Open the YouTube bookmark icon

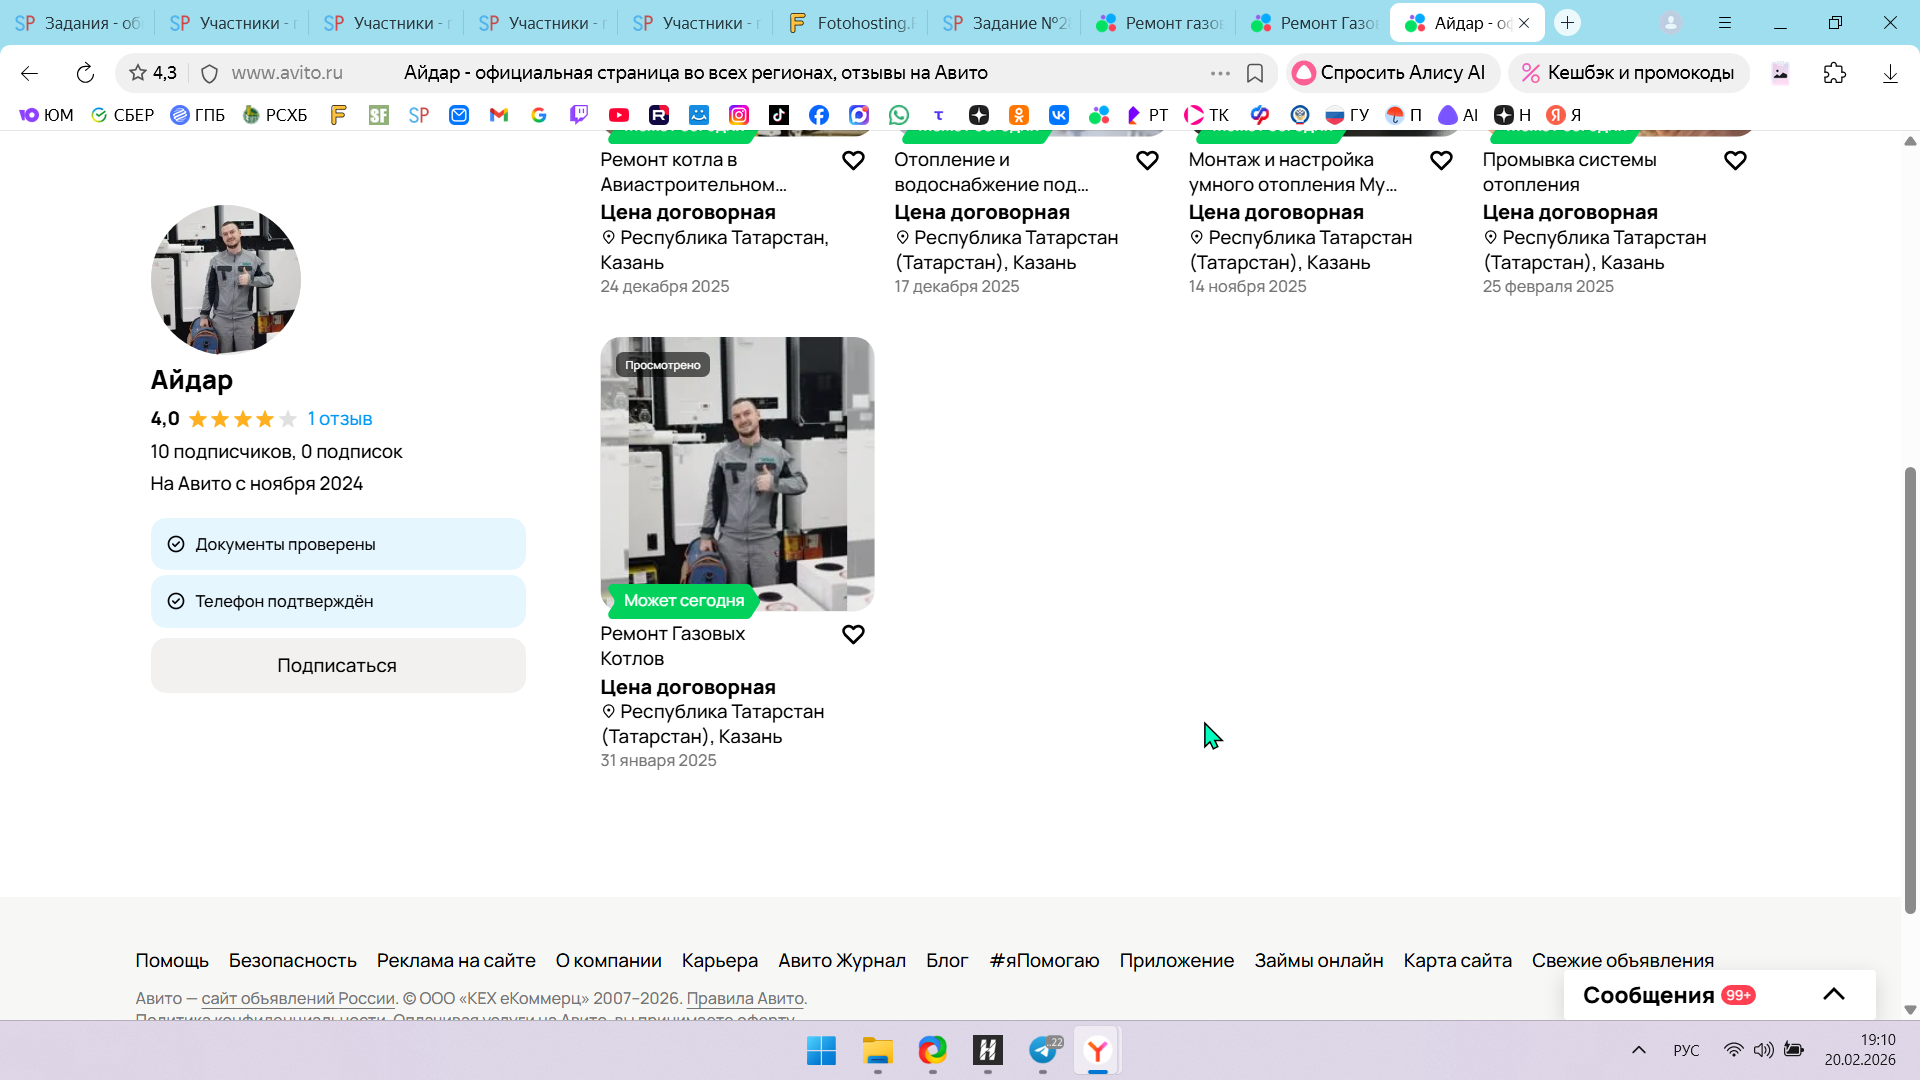pos(619,115)
